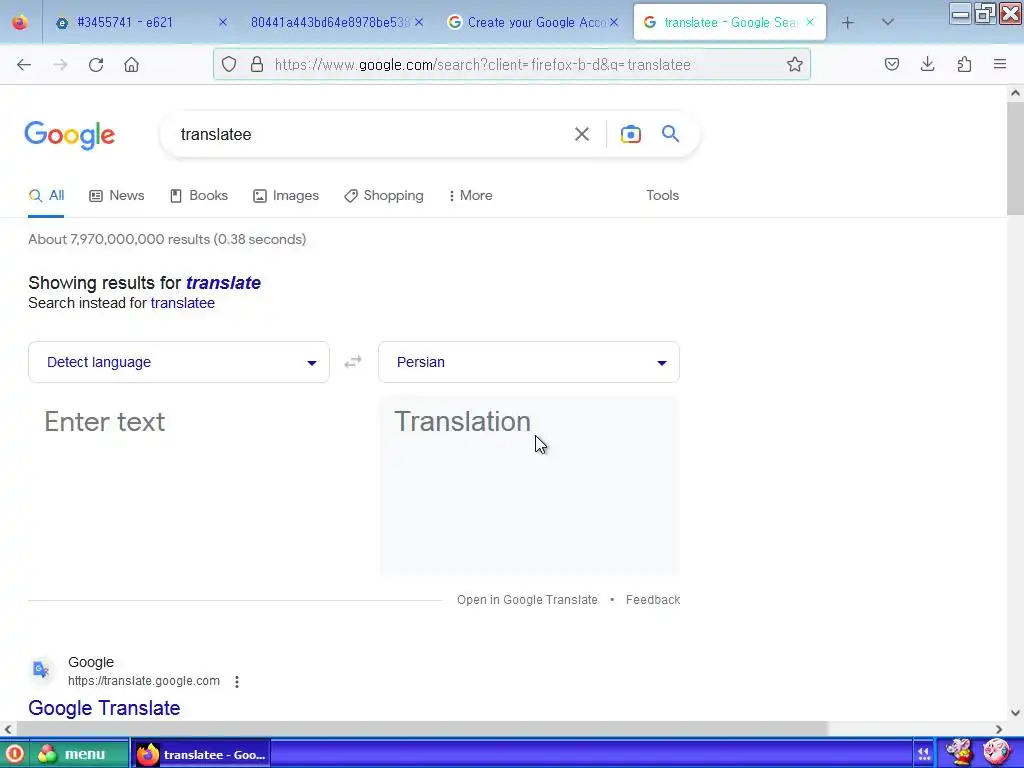The height and width of the screenshot is (768, 1024).
Task: Open a new browser tab
Action: (848, 23)
